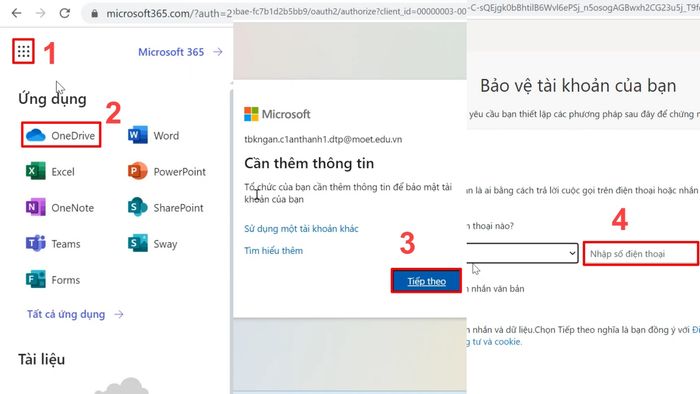
Task: Click the padlock icon in address bar
Action: (x=94, y=14)
